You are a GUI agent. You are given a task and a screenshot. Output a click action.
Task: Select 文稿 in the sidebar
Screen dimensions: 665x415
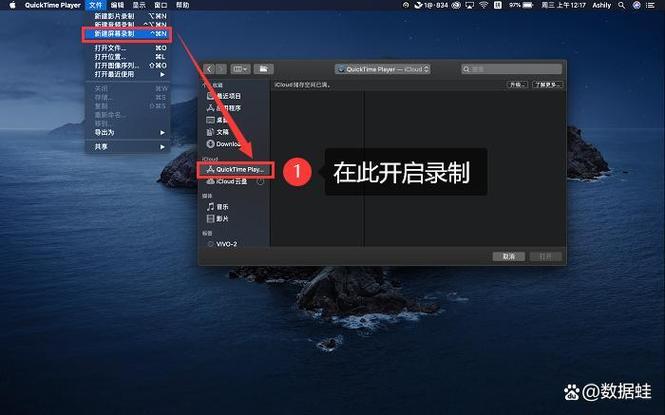pyautogui.click(x=234, y=132)
